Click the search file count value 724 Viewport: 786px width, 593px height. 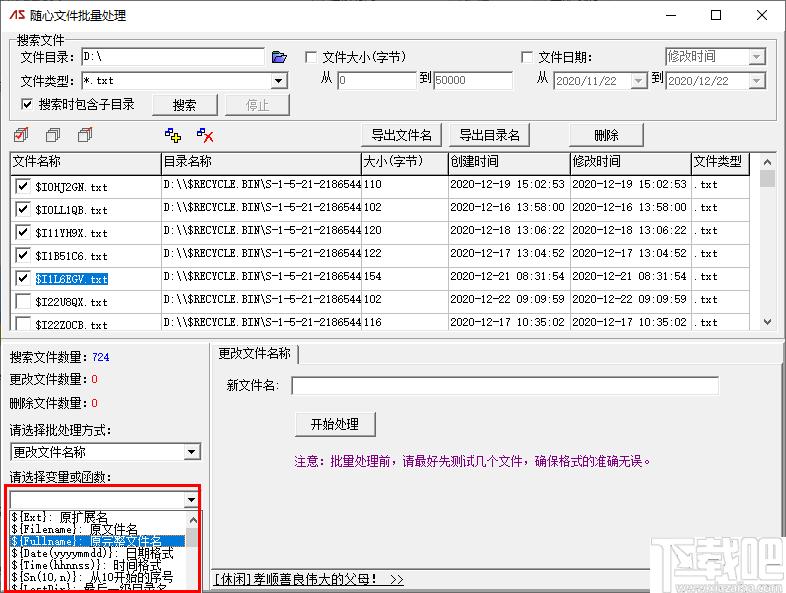101,357
